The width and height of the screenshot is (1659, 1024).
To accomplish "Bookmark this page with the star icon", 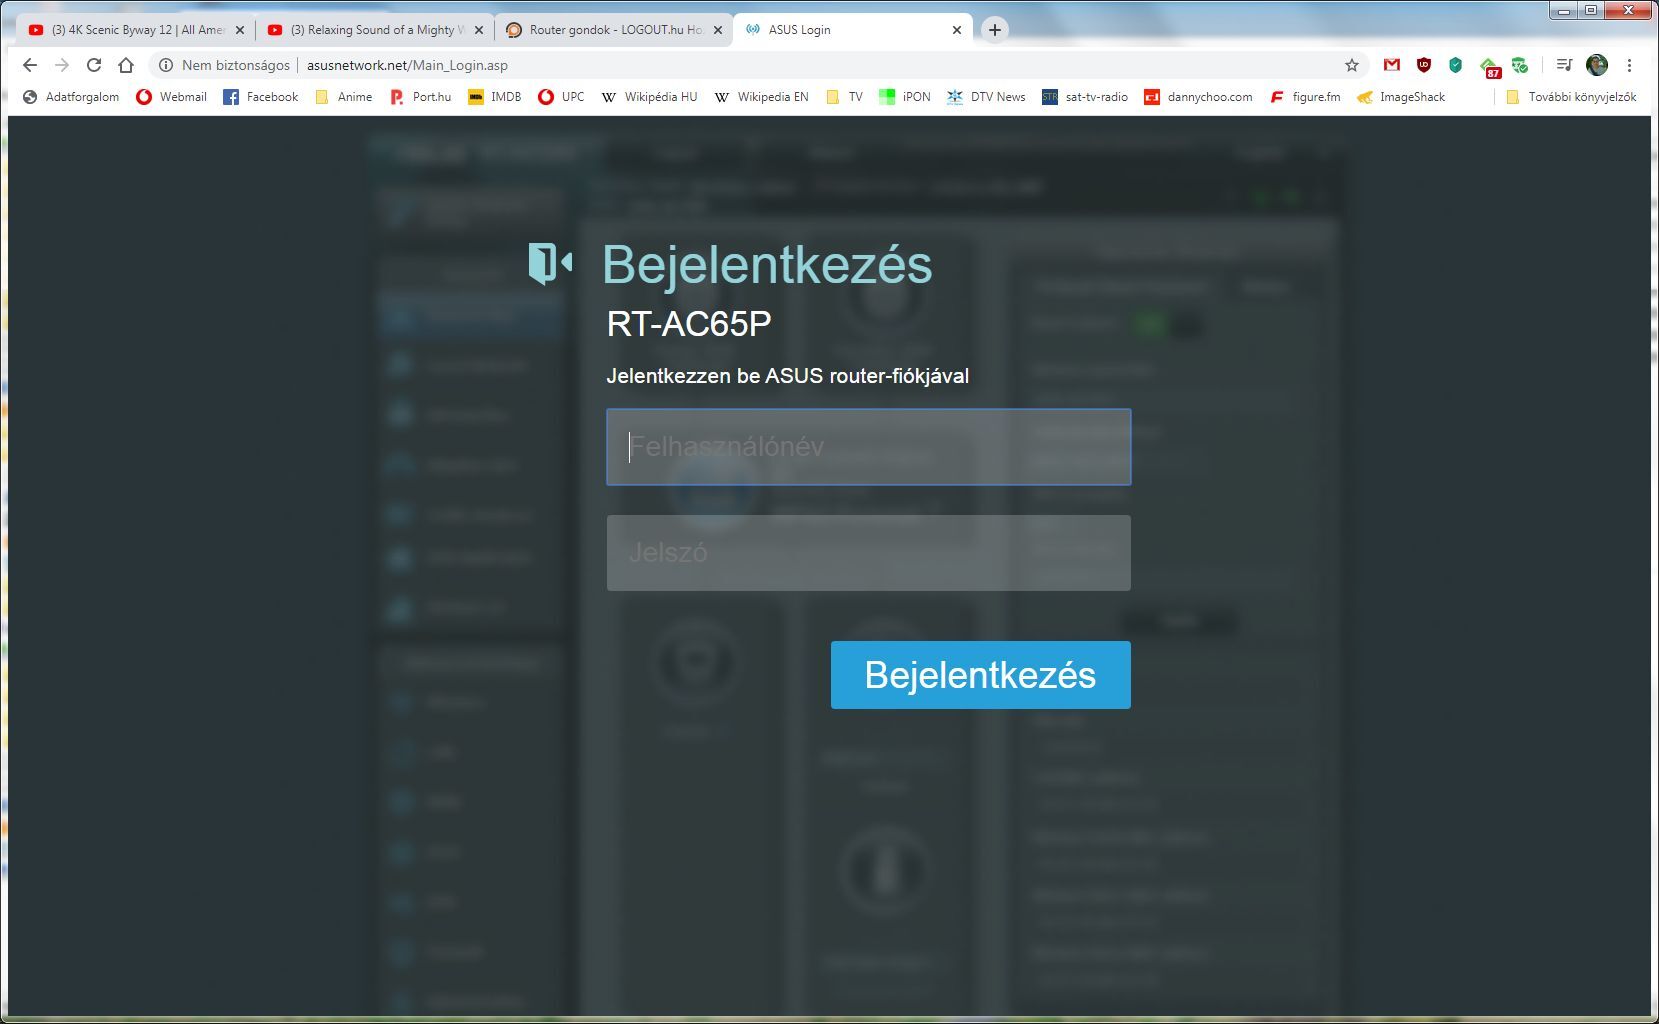I will [x=1352, y=65].
